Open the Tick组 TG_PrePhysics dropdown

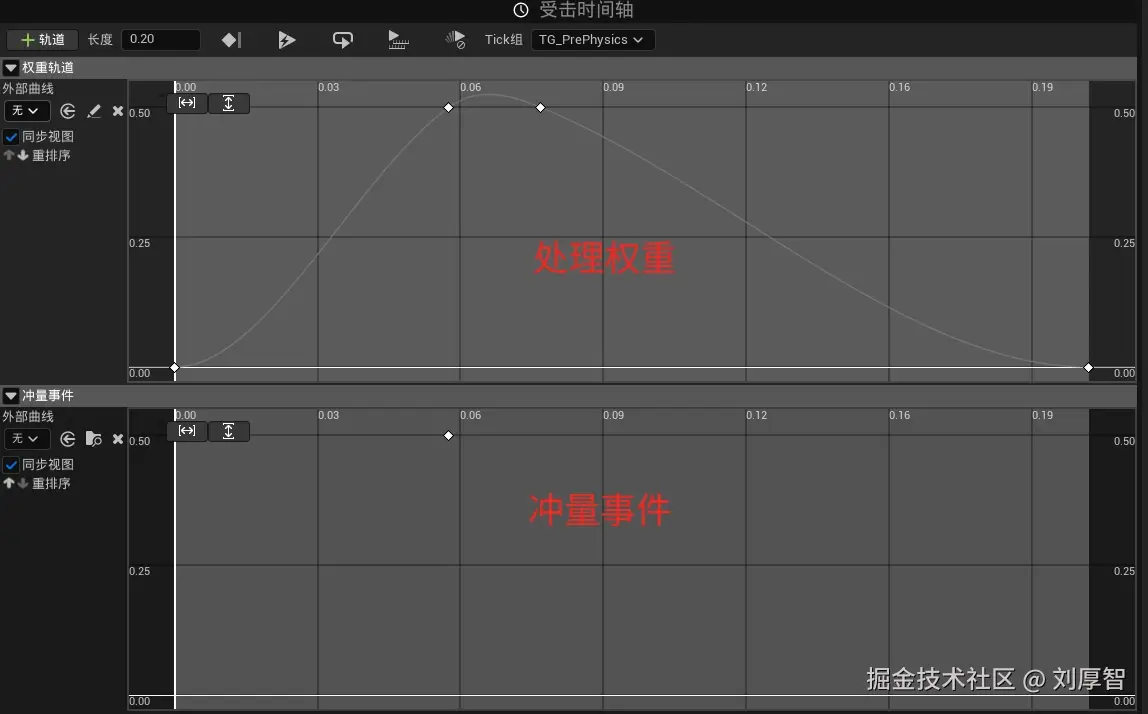pyautogui.click(x=592, y=40)
